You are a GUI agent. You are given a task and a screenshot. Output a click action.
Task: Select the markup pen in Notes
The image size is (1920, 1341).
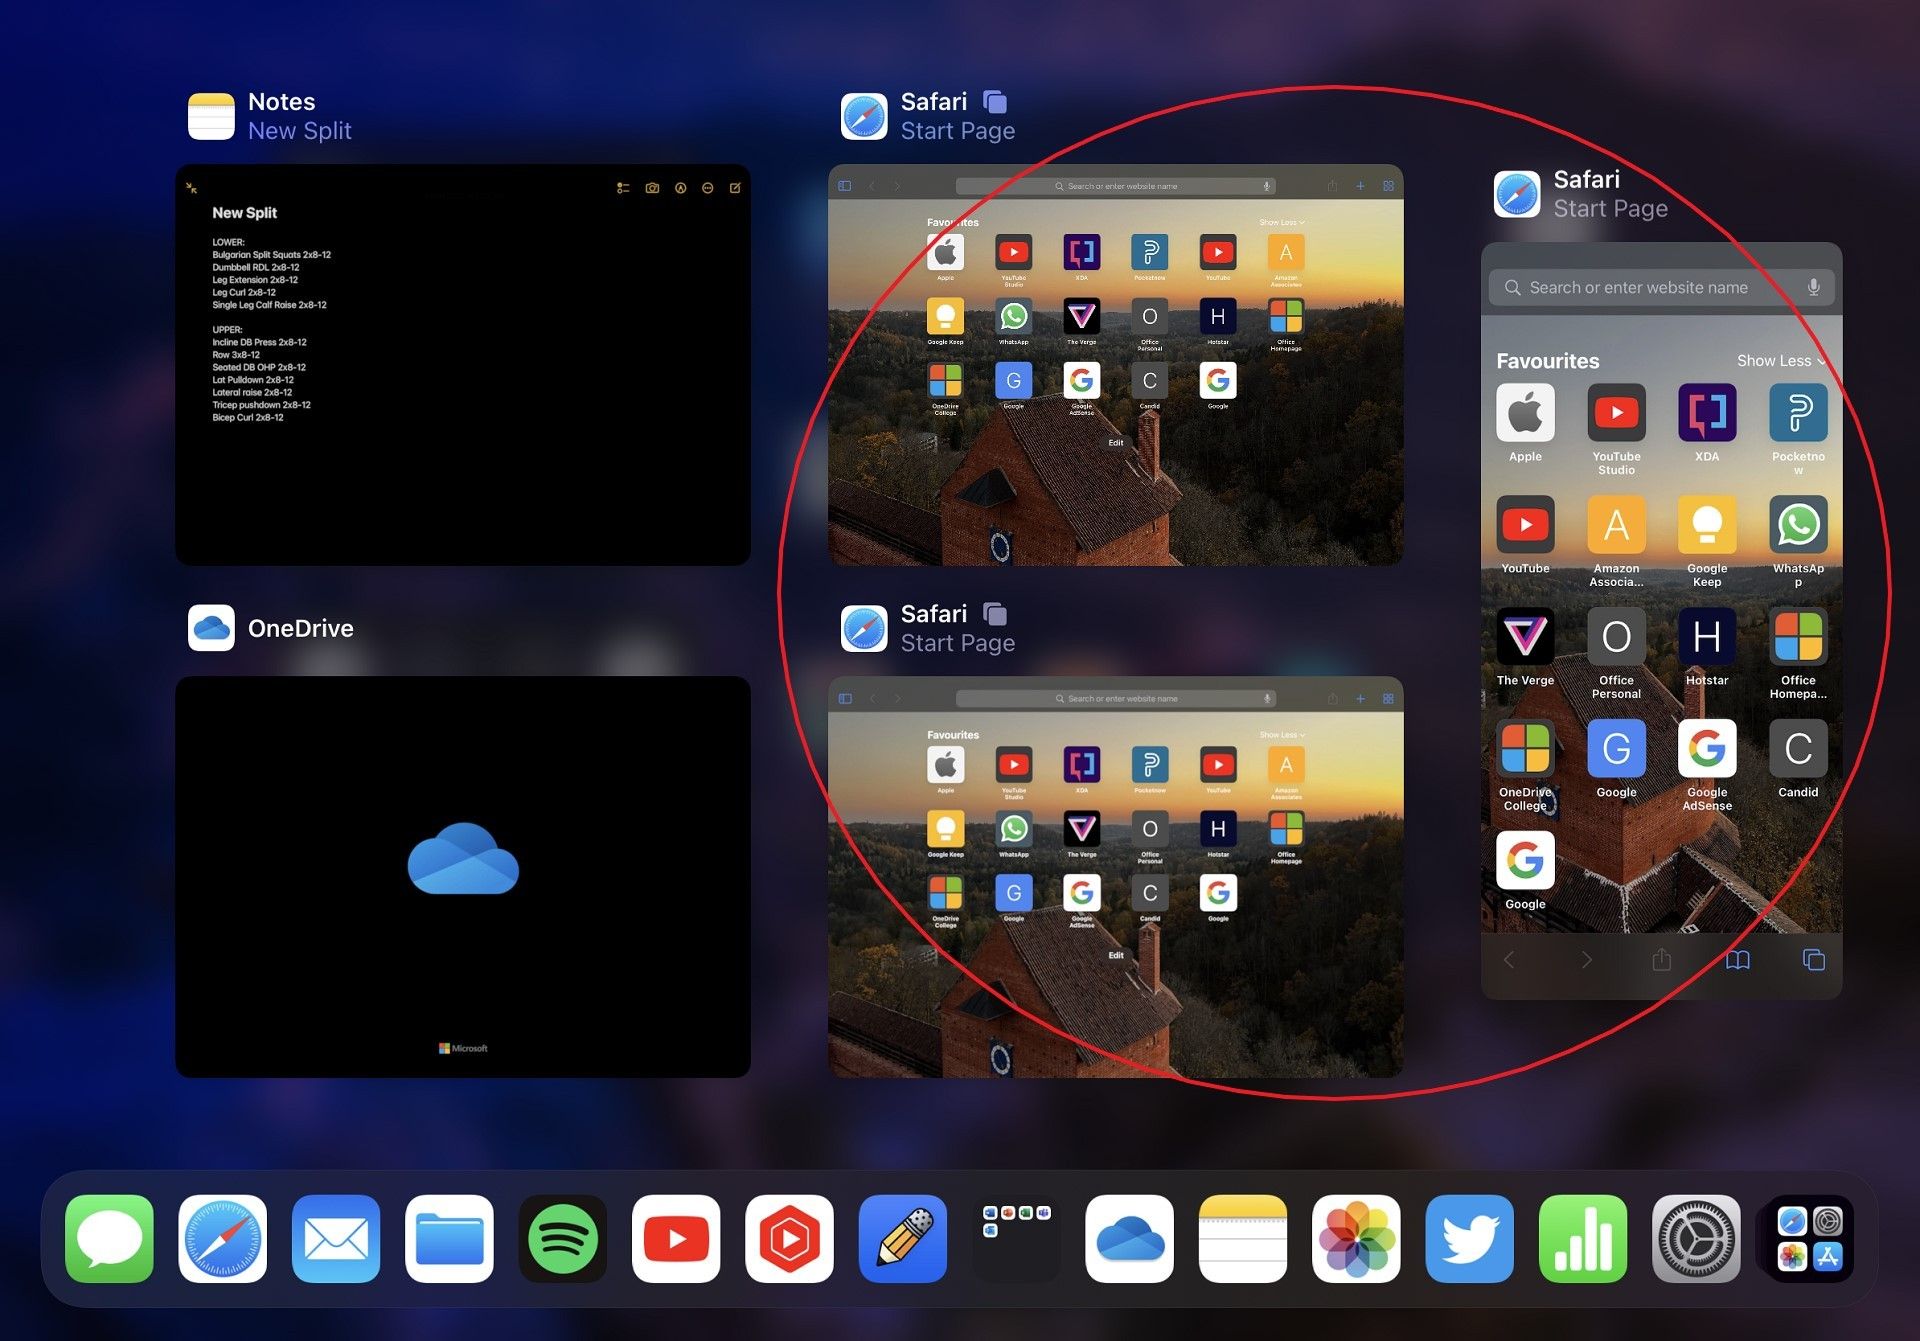point(681,188)
